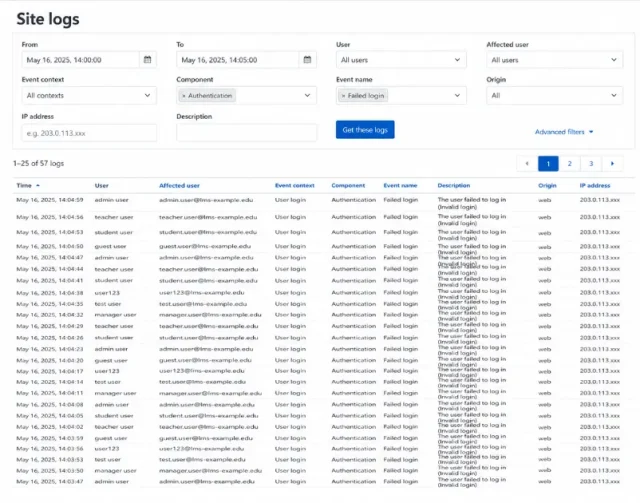Click student user in the 14:04:05 row

tap(113, 416)
